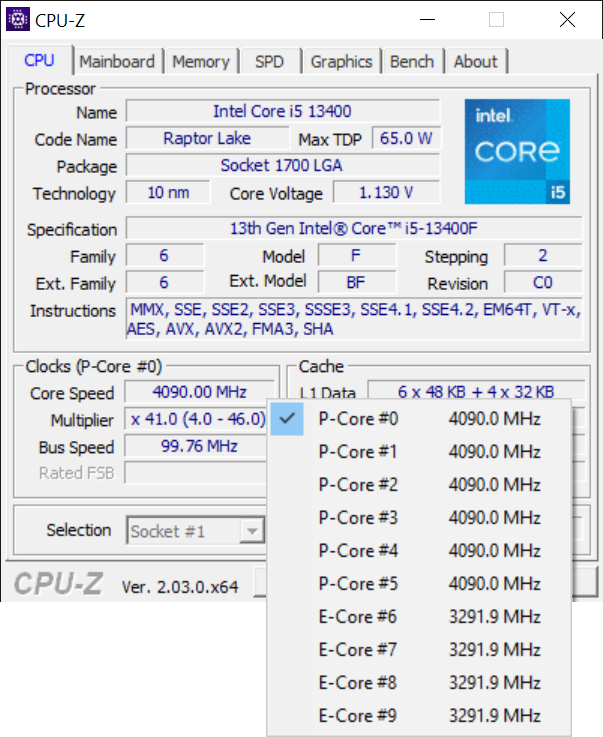Screen dimensions: 603x737
Task: Open the Memory tab
Action: (x=201, y=62)
